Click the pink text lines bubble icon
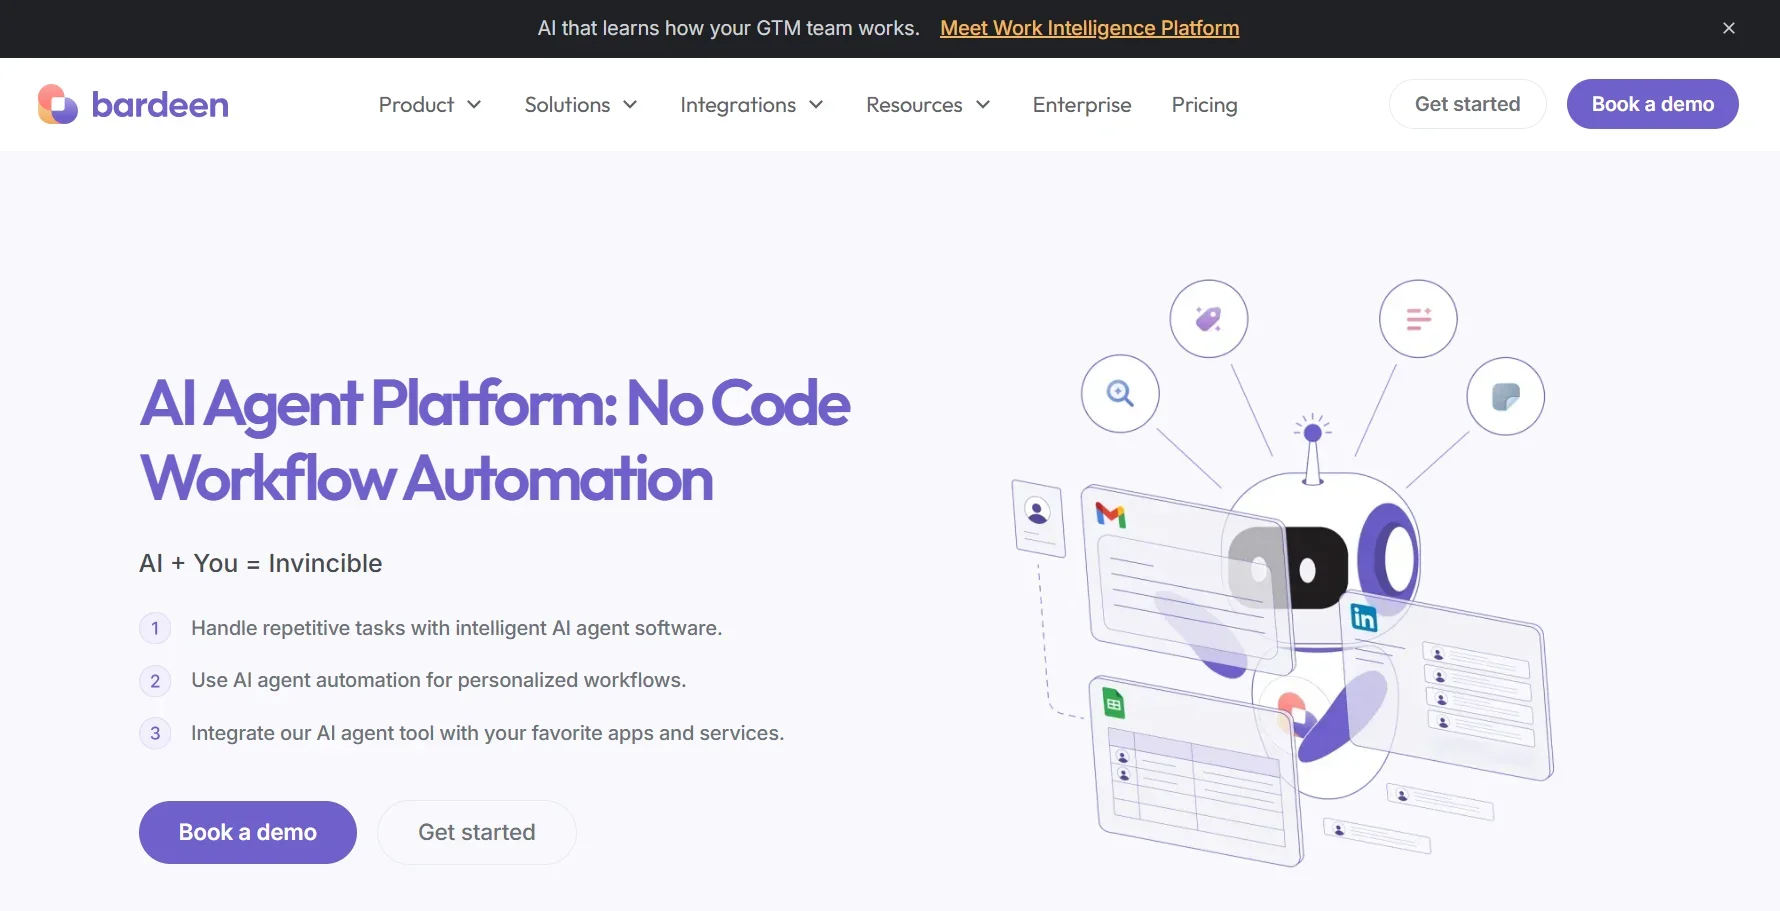The height and width of the screenshot is (911, 1780). tap(1417, 319)
